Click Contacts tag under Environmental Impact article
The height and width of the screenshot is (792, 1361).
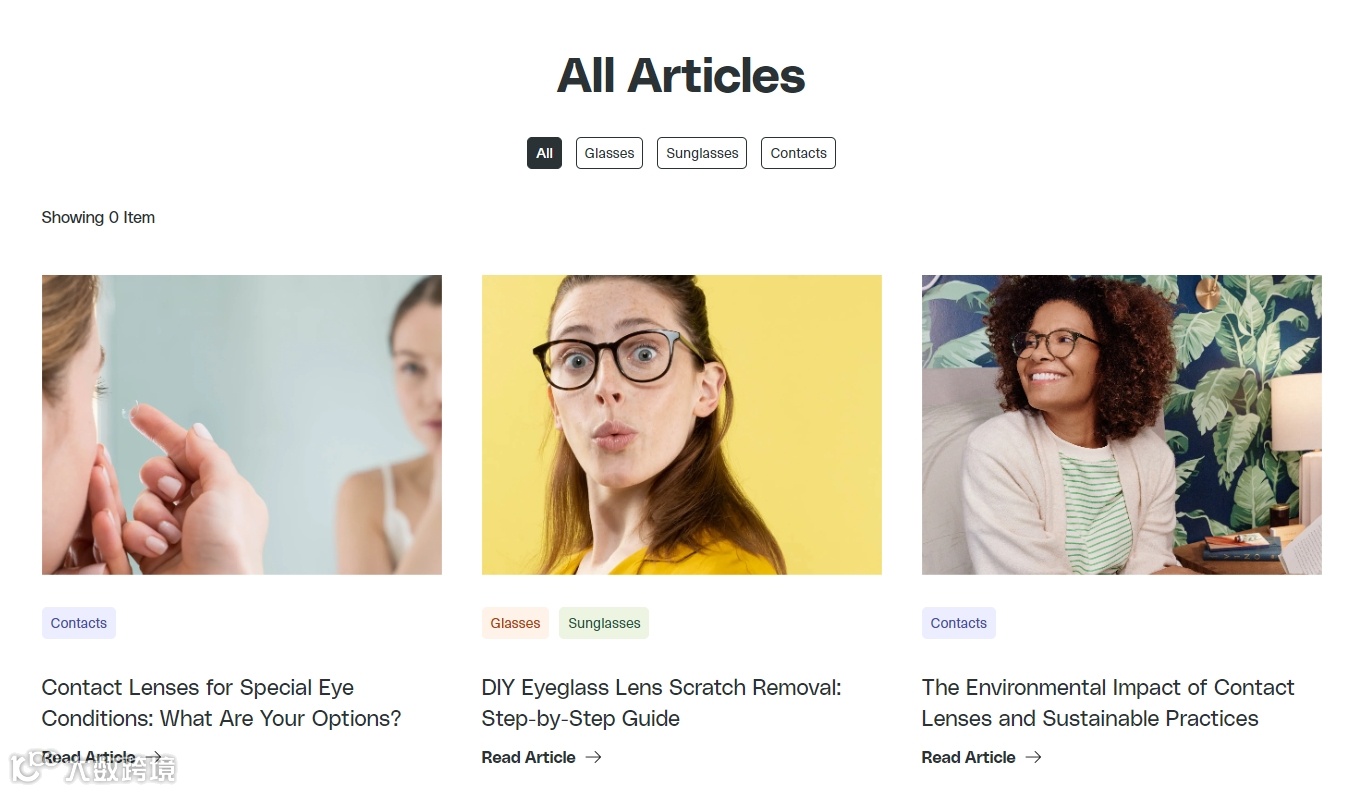tap(959, 623)
